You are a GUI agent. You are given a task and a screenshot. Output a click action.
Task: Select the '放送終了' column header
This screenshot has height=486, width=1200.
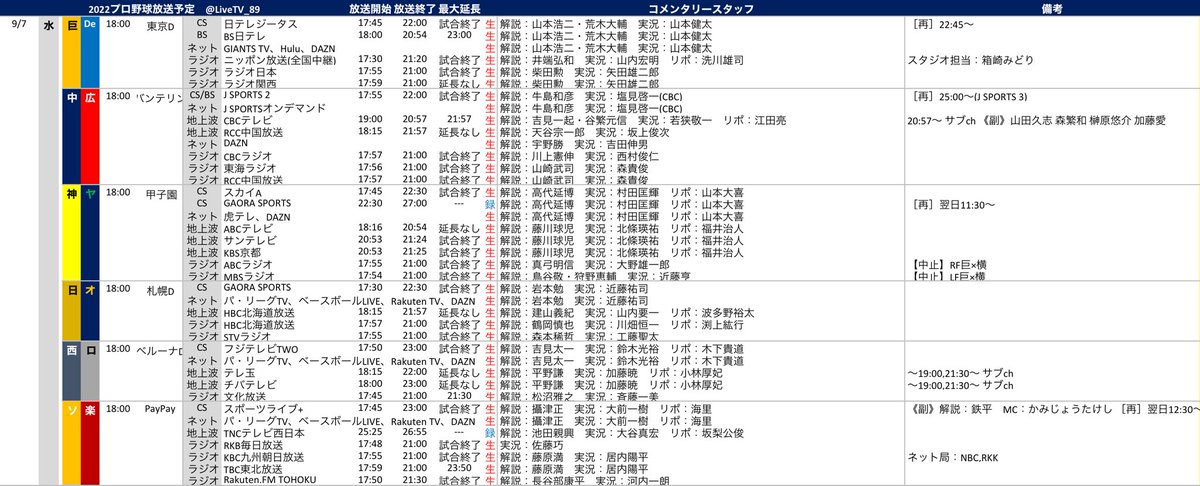pos(415,7)
